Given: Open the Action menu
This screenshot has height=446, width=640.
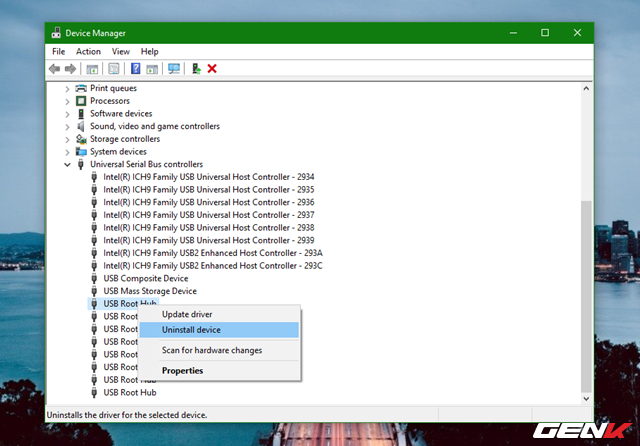Looking at the screenshot, I should 88,51.
